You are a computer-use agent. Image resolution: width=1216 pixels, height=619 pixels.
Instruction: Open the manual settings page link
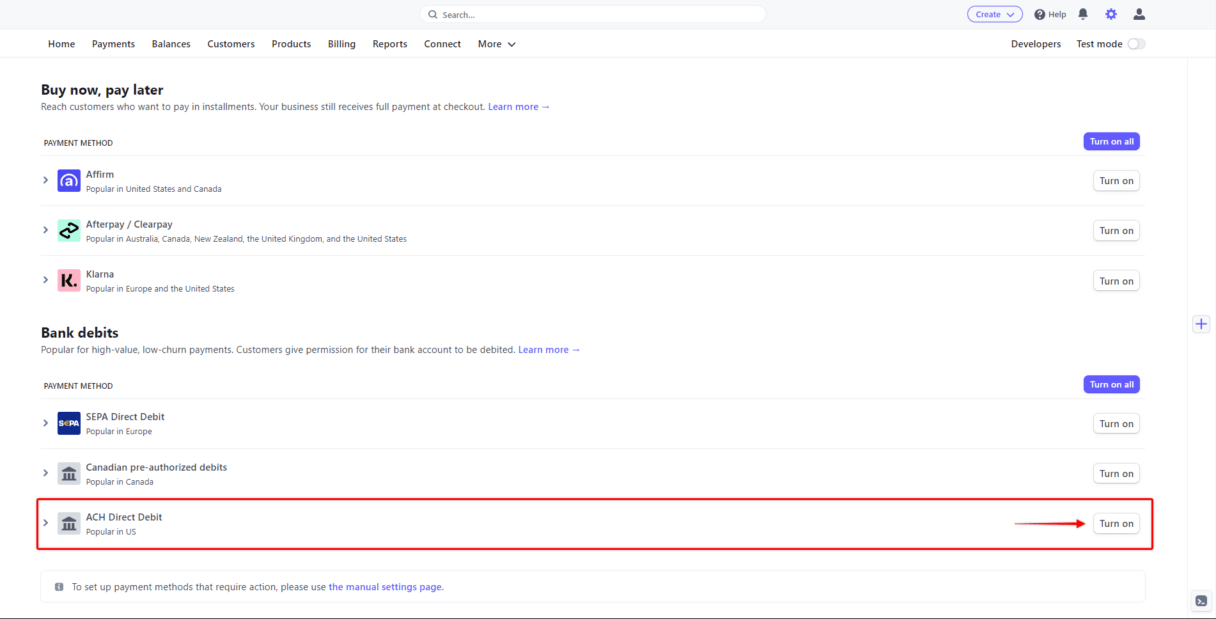385,587
